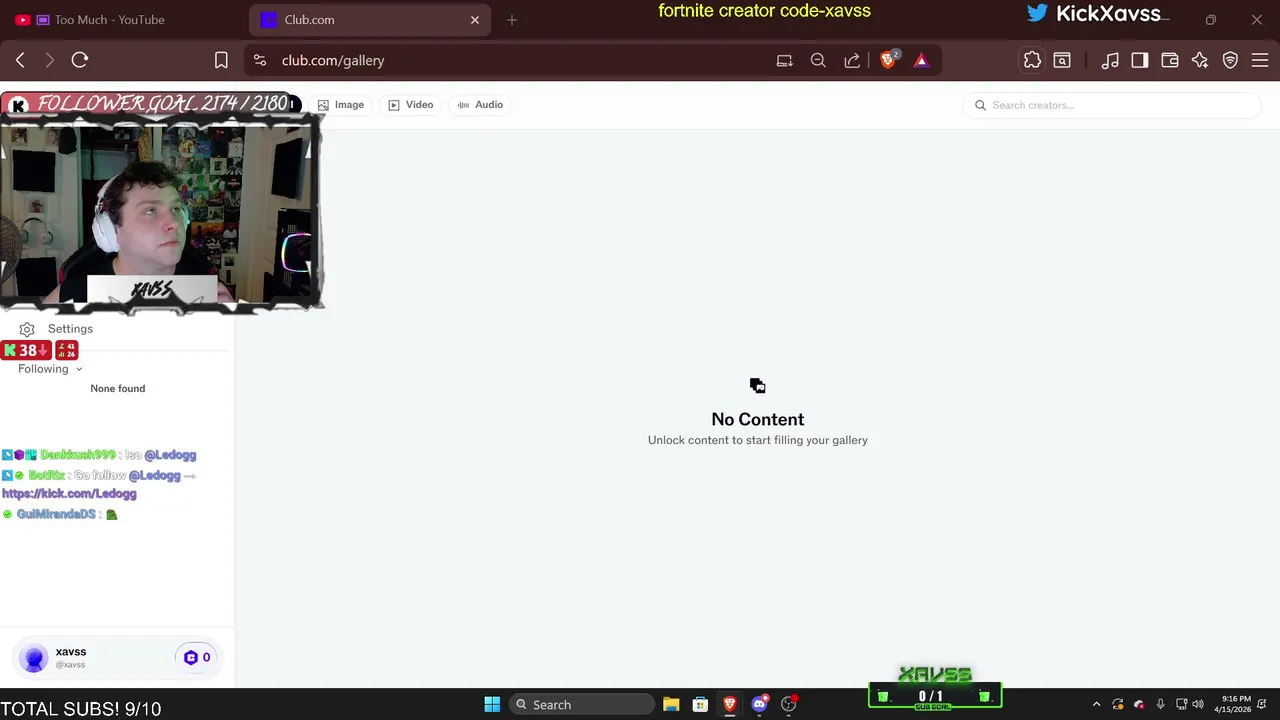Open File Explorer from the taskbar
The height and width of the screenshot is (720, 1280).
click(671, 704)
